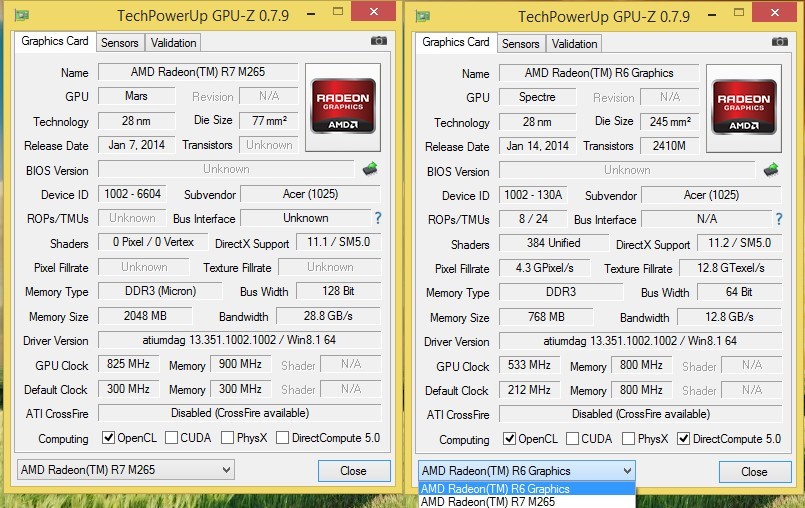Click Bus Interface question mark in R7 M265 window

coord(378,218)
